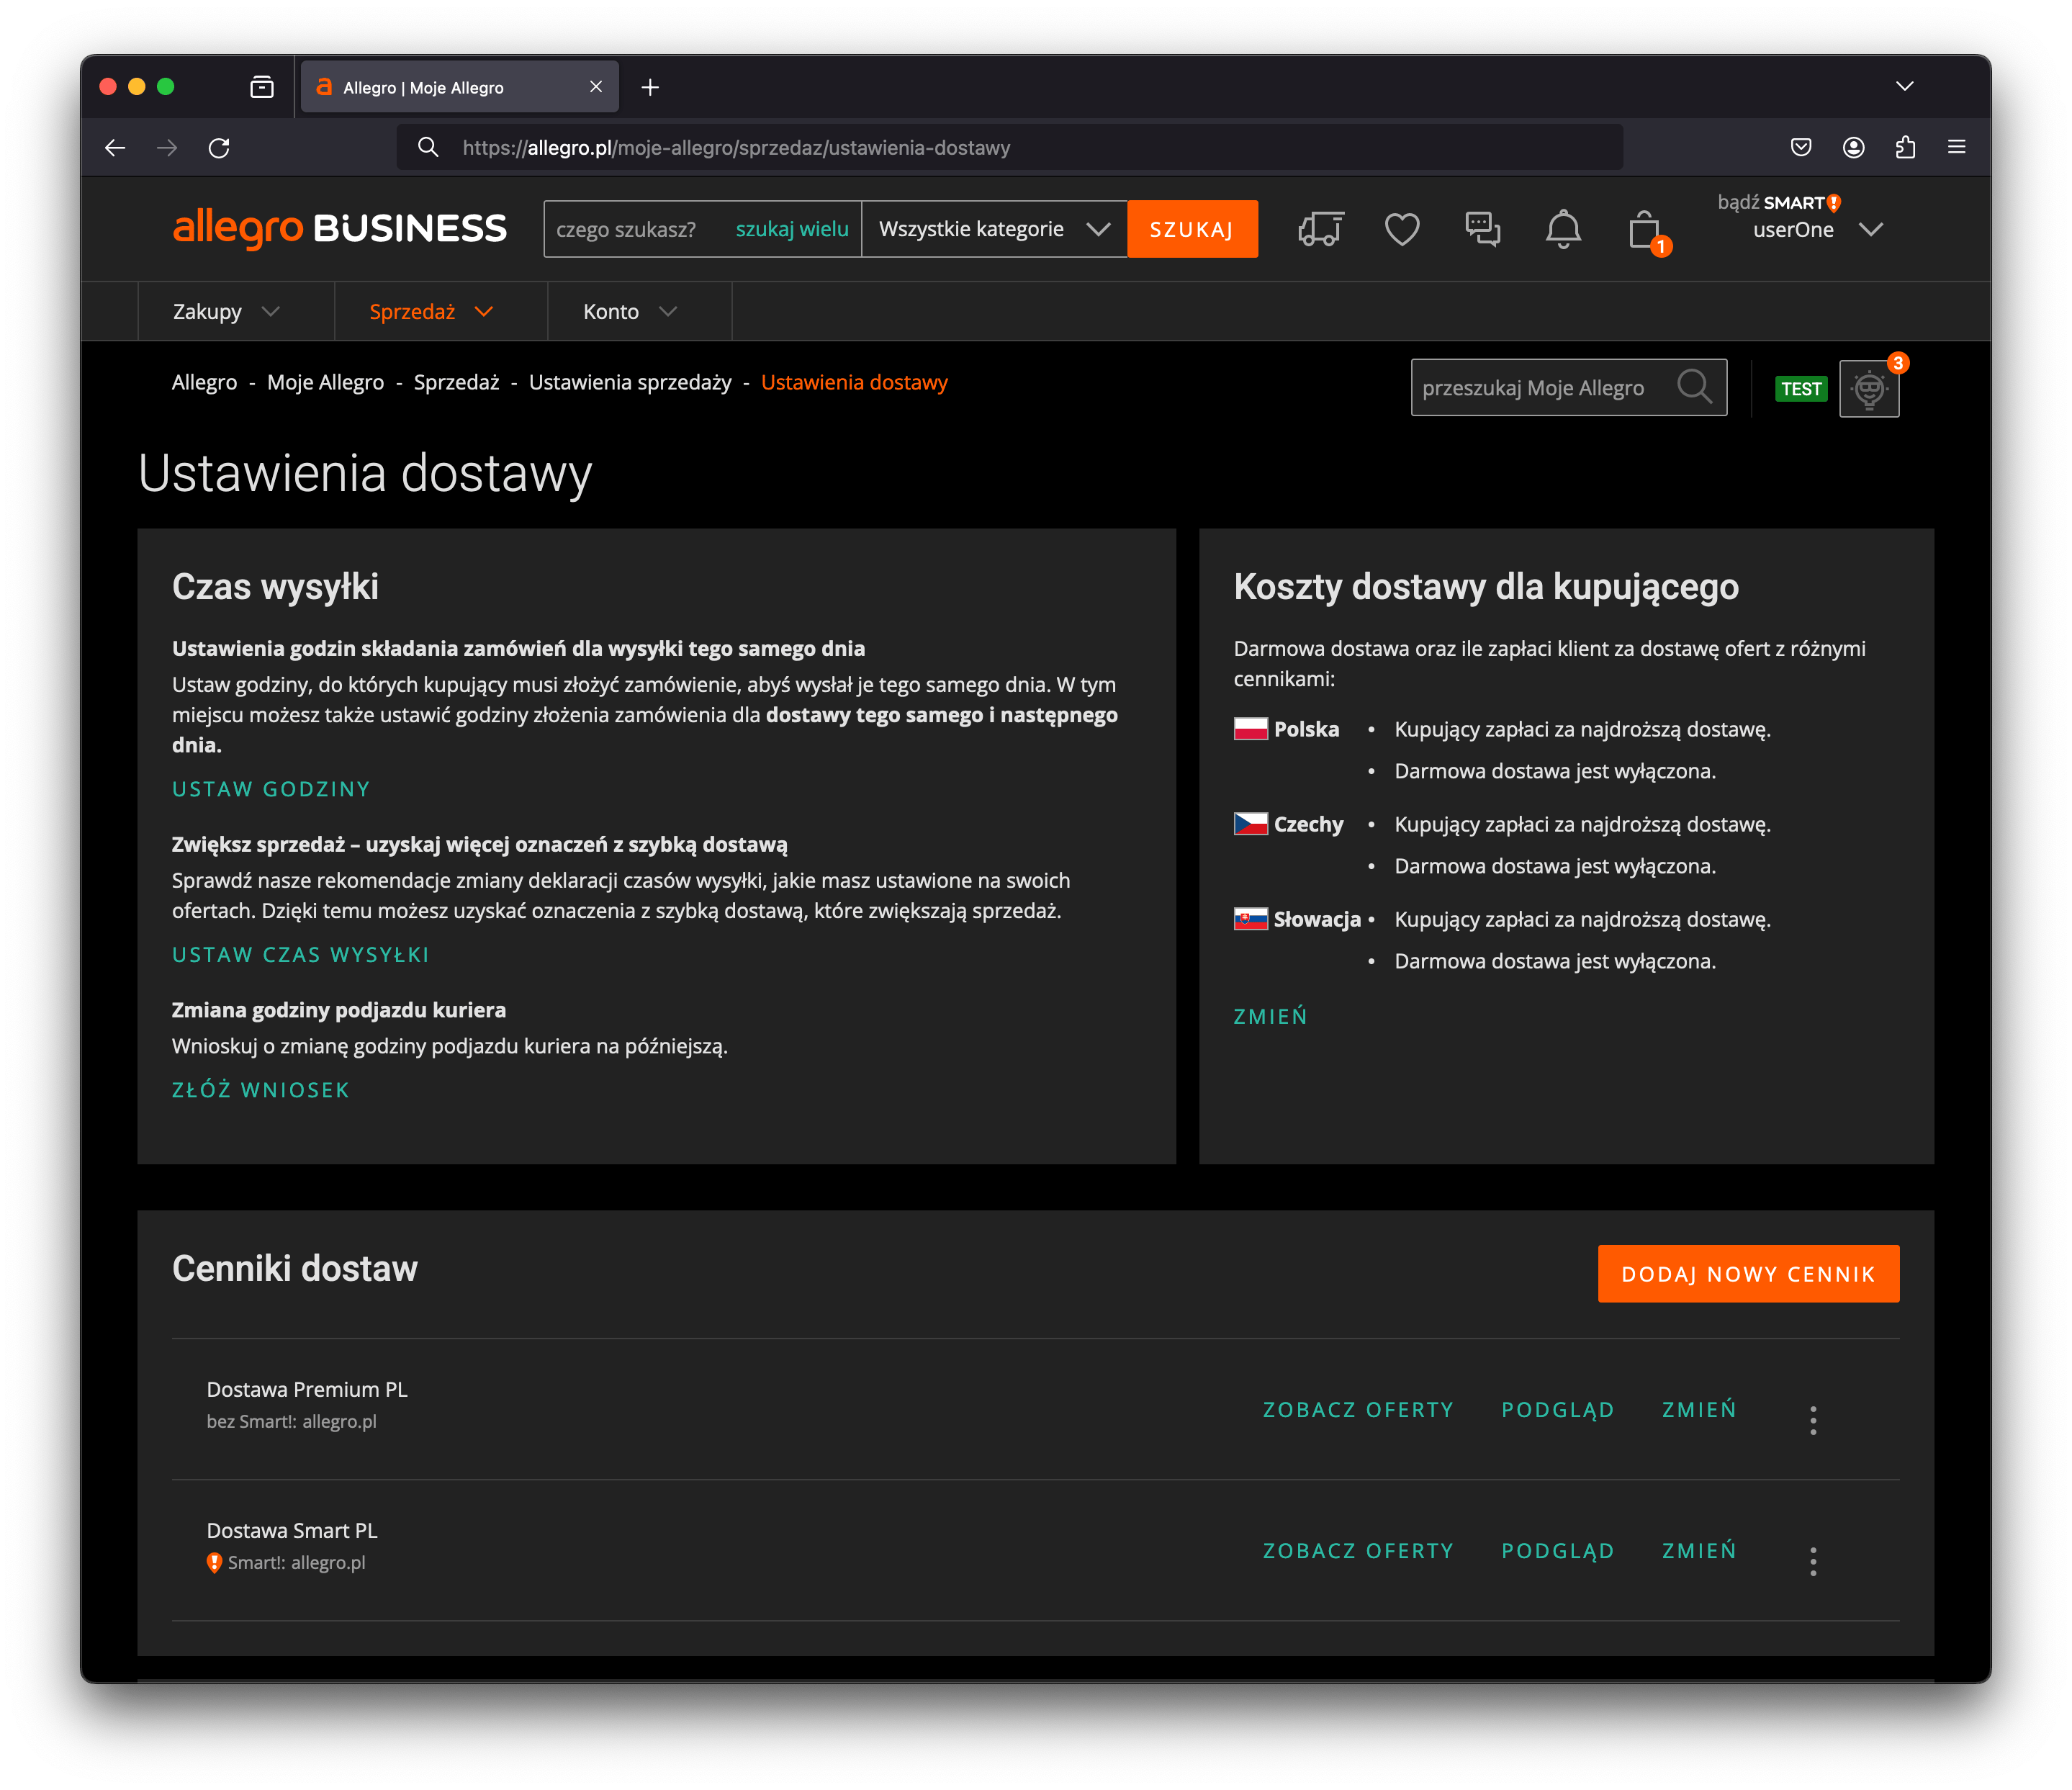Select the Dostawa Smart PL name

coord(292,1530)
